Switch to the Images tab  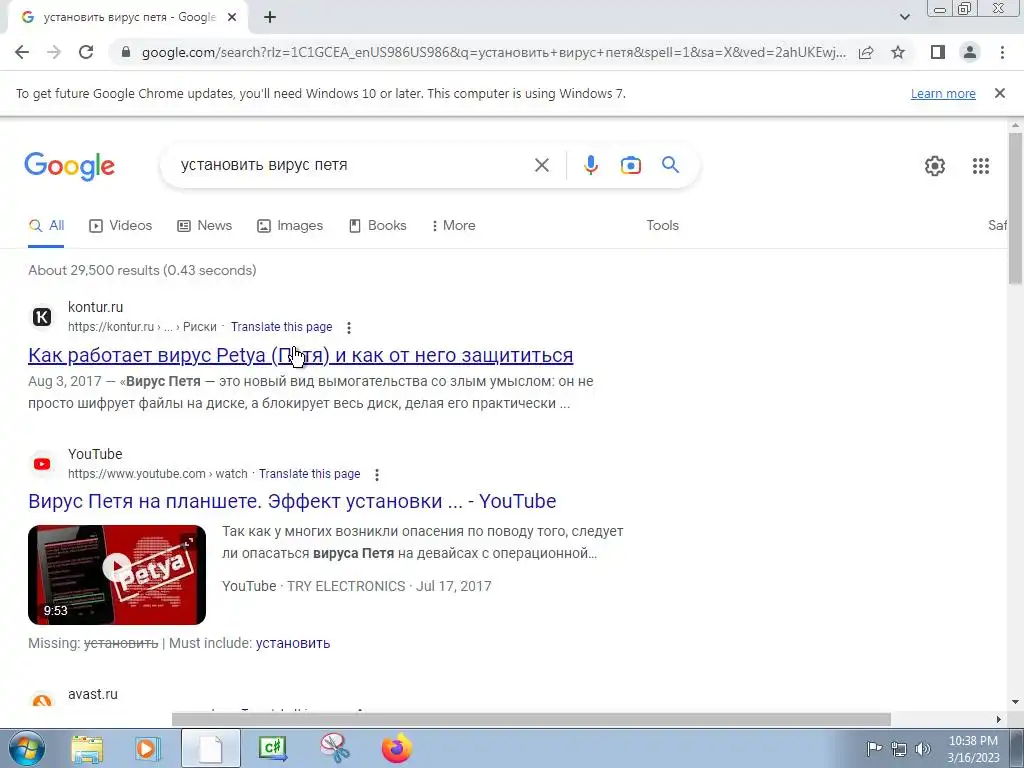(290, 226)
